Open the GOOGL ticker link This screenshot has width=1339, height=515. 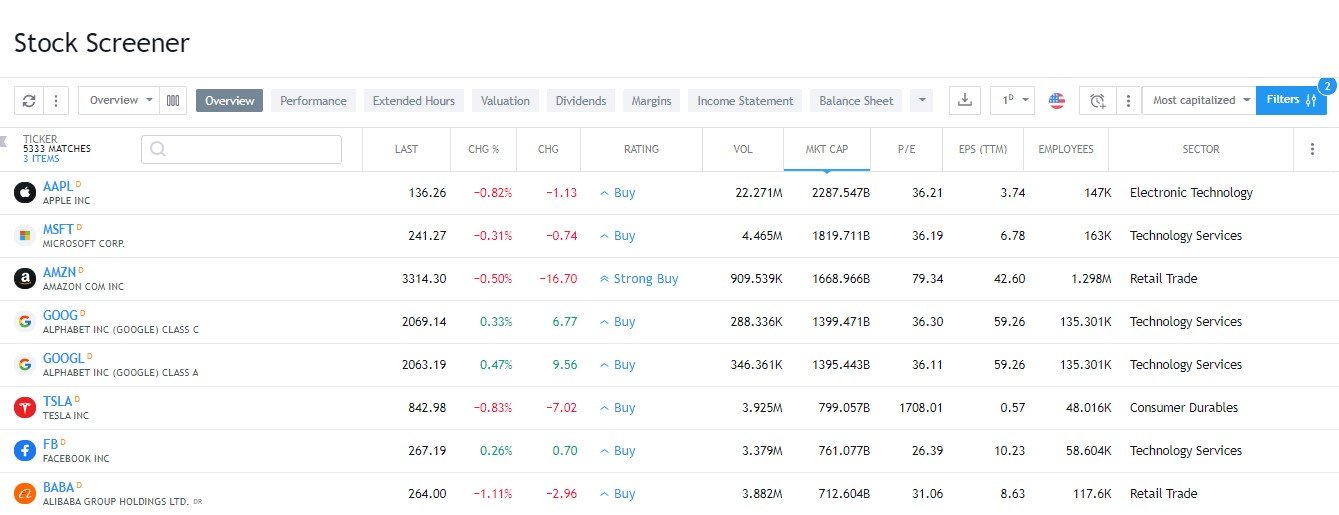click(63, 359)
